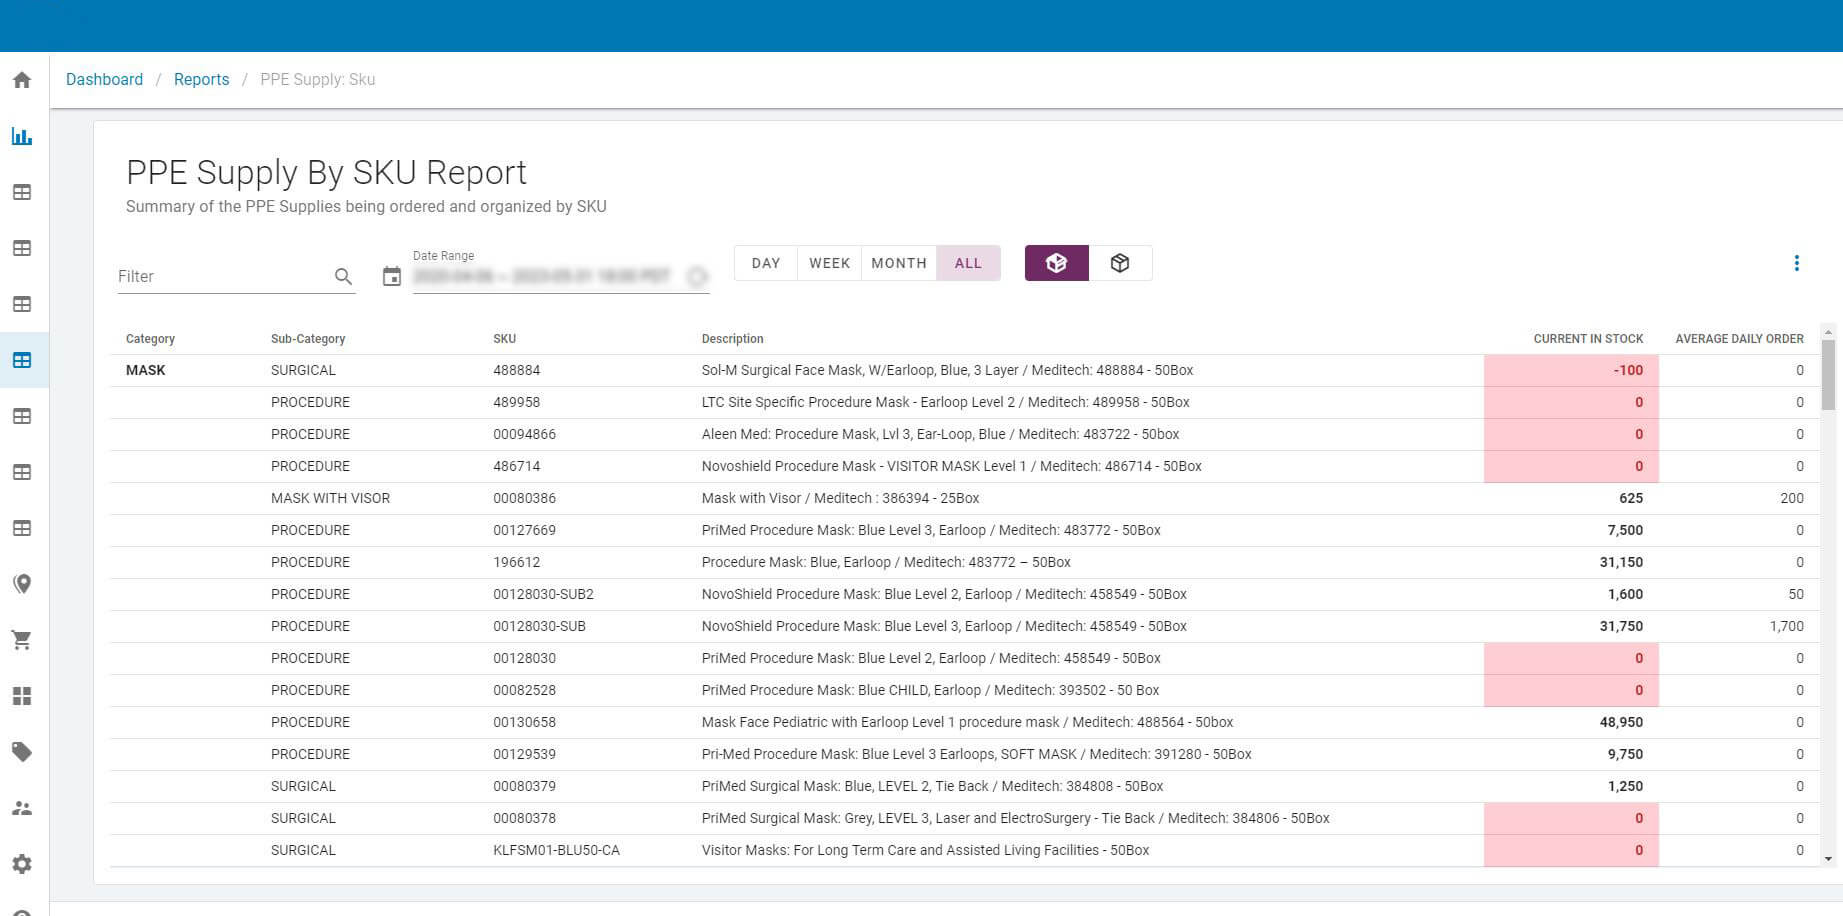Select the WEEK time range option
The image size is (1843, 916).
(x=829, y=262)
